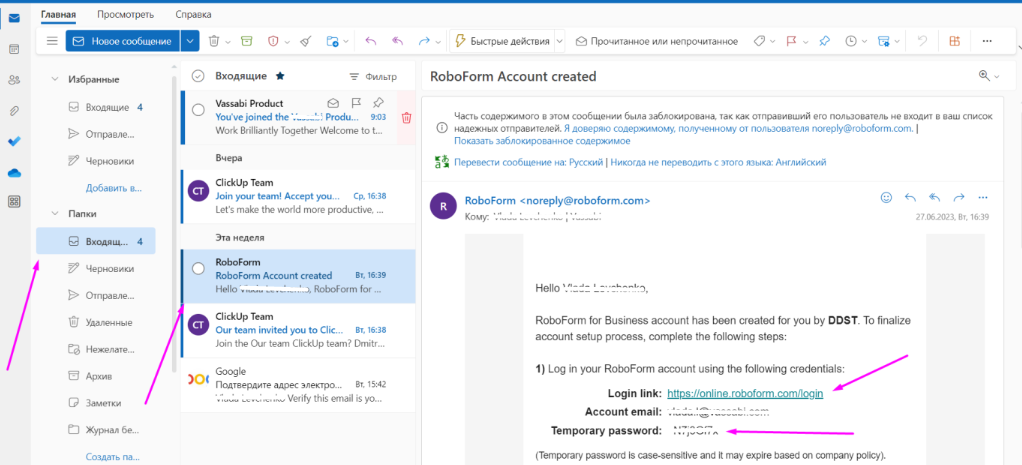Screen dimensions: 1022x465
Task: Toggle the hamburger navigation pane button
Action: pyautogui.click(x=52, y=41)
